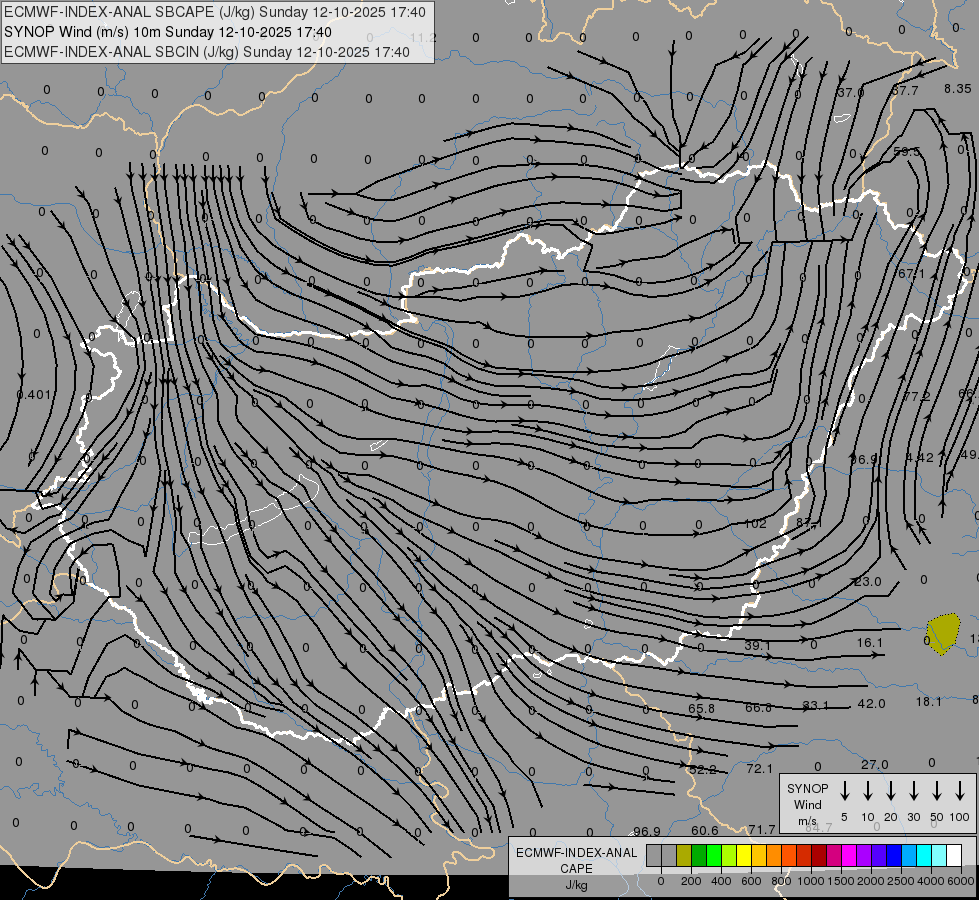
Task: Click the 77.2 value on the map
Action: (x=917, y=397)
